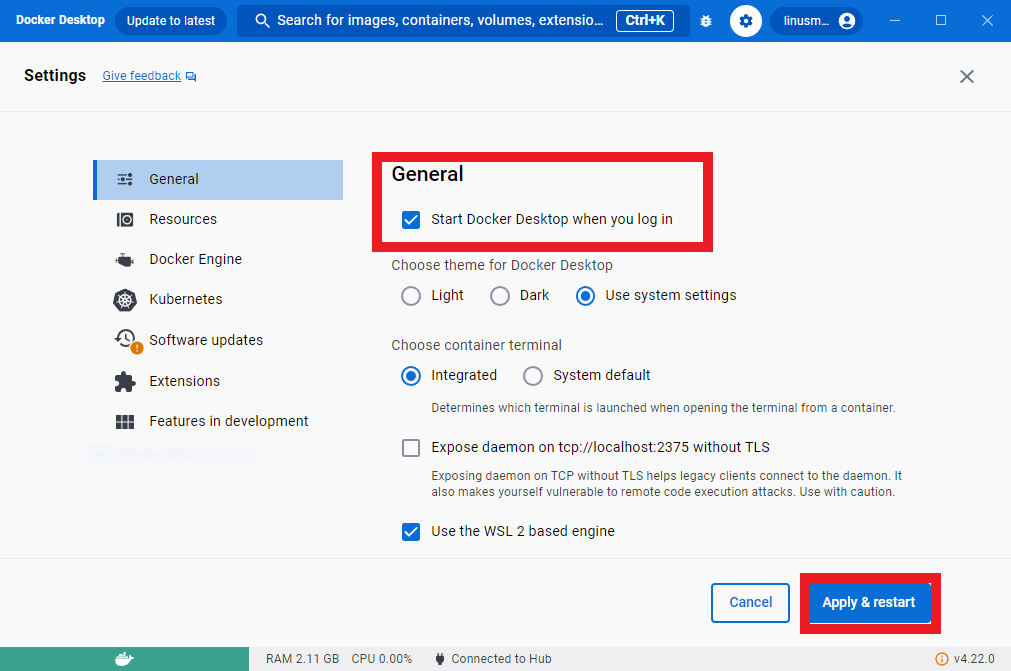The width and height of the screenshot is (1011, 671).
Task: Select Use system settings theme
Action: 585,296
